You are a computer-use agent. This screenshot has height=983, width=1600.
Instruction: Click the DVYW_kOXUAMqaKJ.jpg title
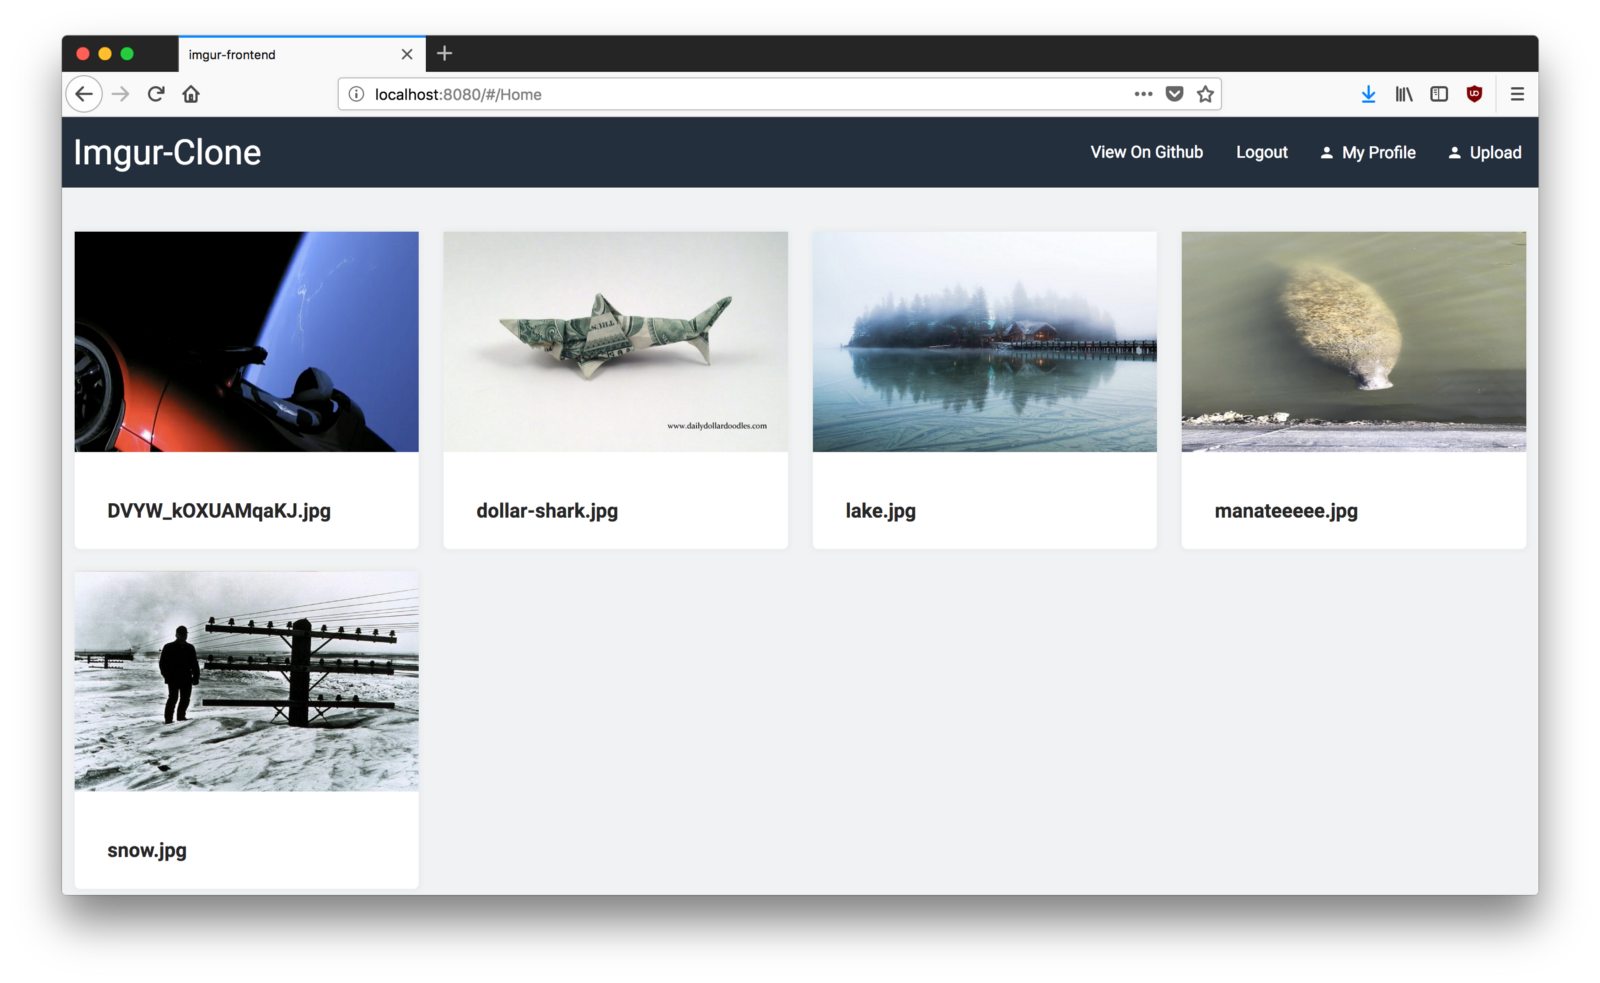(x=219, y=511)
